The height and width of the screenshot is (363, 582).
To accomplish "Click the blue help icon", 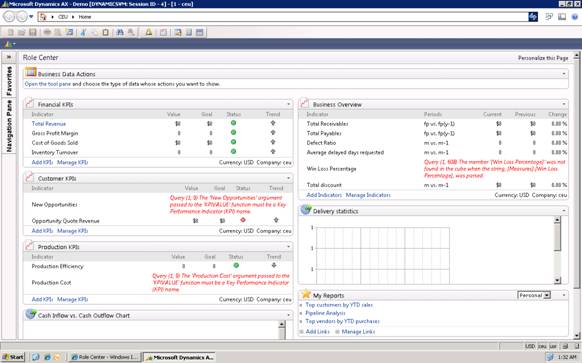I will click(575, 17).
